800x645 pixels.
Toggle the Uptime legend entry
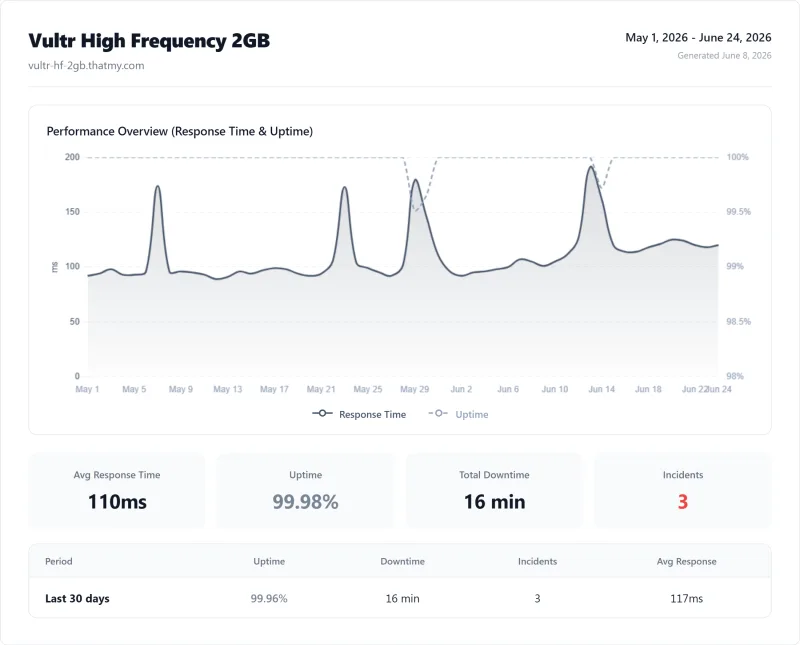point(458,414)
